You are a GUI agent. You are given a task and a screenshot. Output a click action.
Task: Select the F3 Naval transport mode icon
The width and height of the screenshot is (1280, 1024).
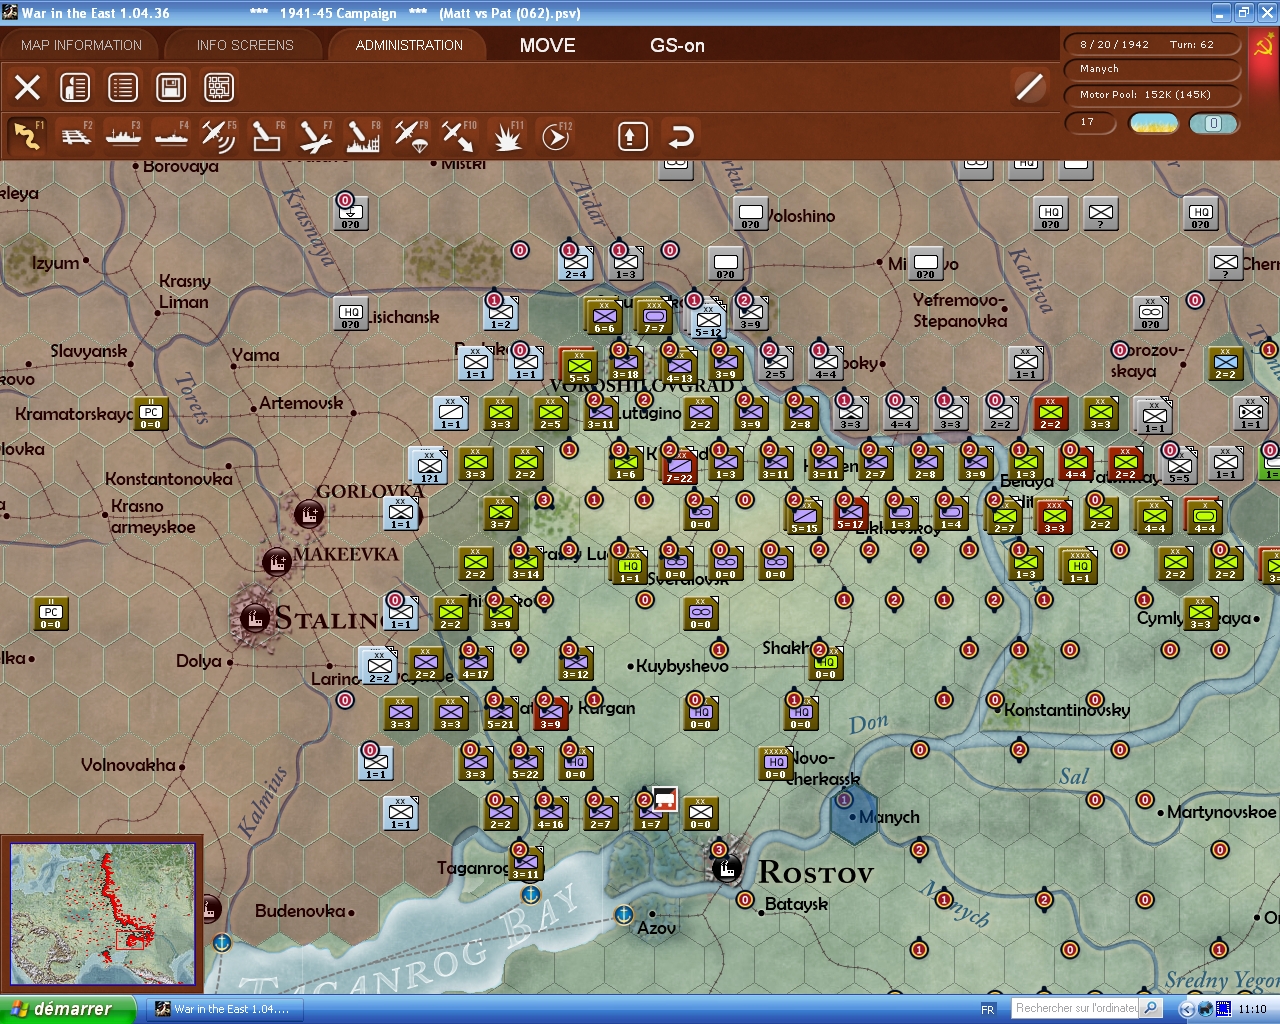click(x=124, y=136)
